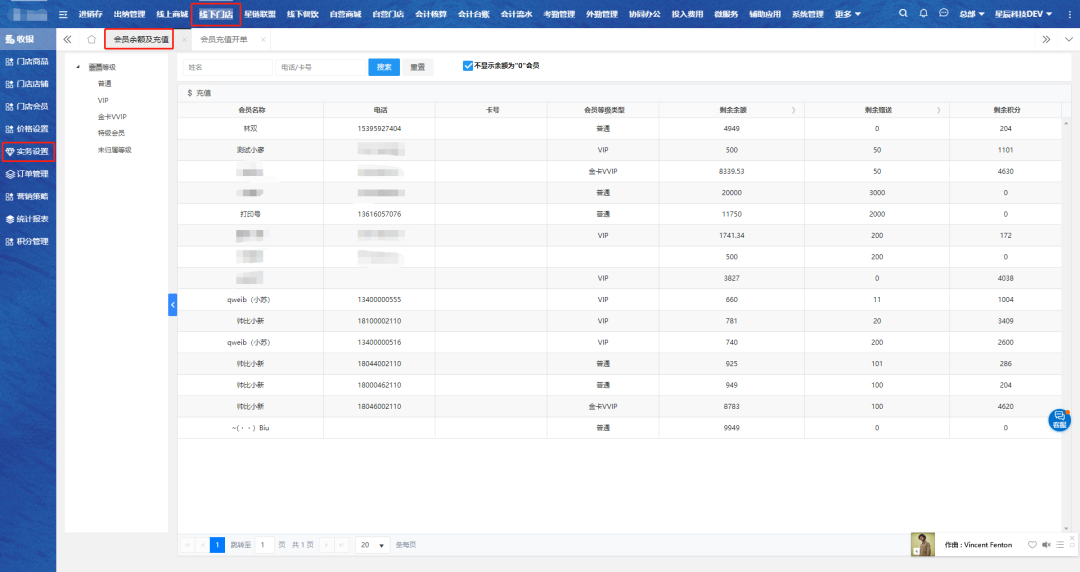1080x572 pixels.
Task: Select 金卡VVIP level in the tree
Action: [x=112, y=117]
